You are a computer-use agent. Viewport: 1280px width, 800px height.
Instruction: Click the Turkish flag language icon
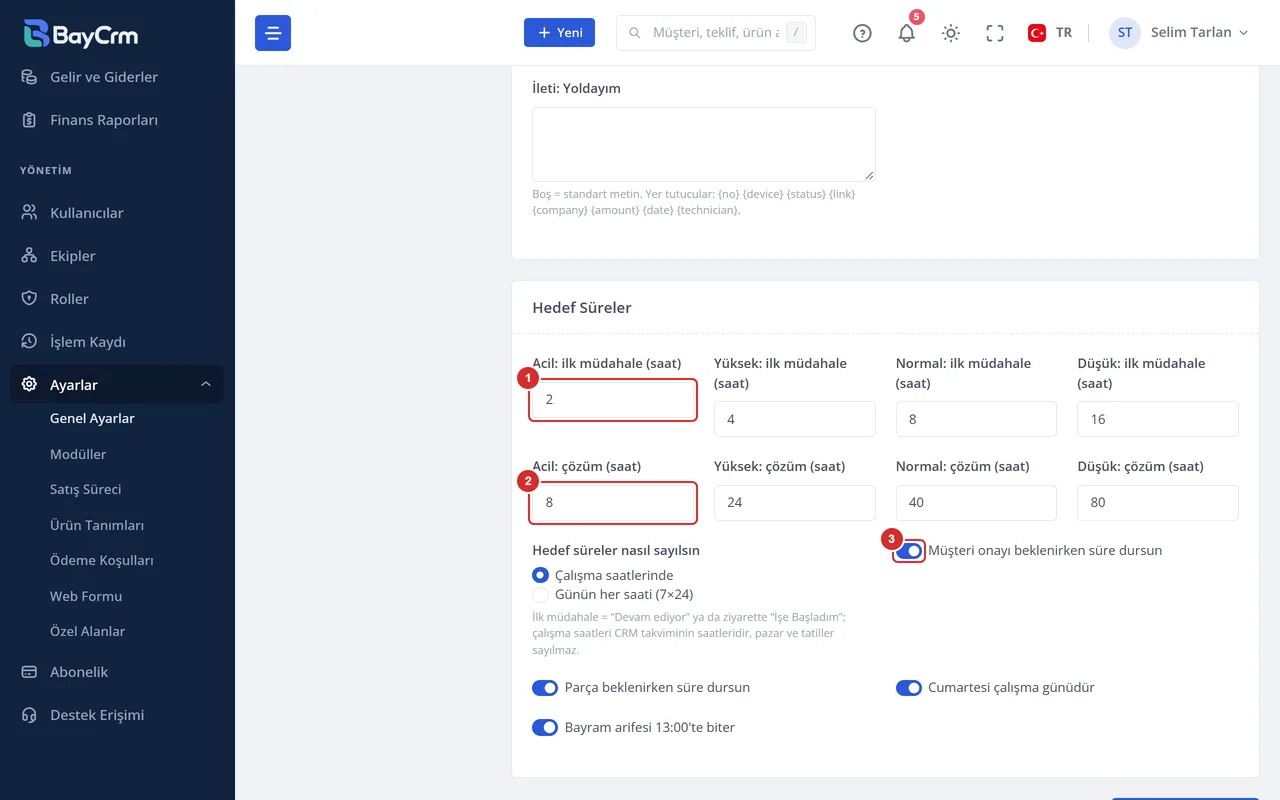pyautogui.click(x=1037, y=33)
